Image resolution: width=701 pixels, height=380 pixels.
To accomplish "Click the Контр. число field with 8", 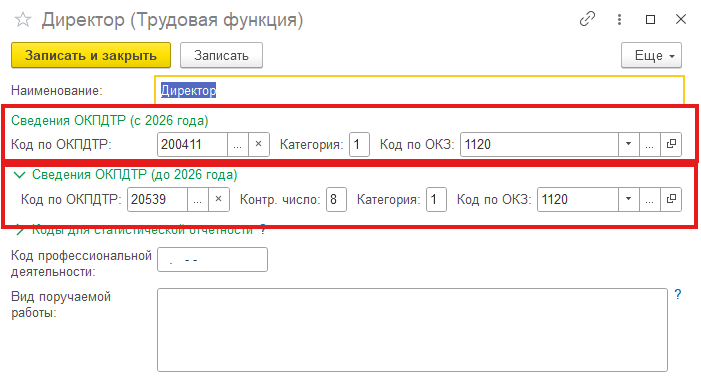I will (x=336, y=199).
